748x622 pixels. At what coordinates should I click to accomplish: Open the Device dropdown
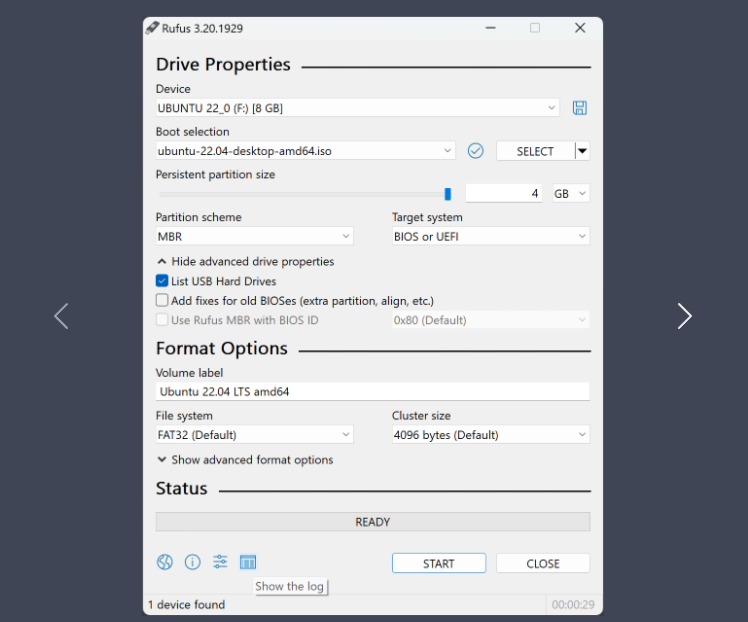click(358, 108)
